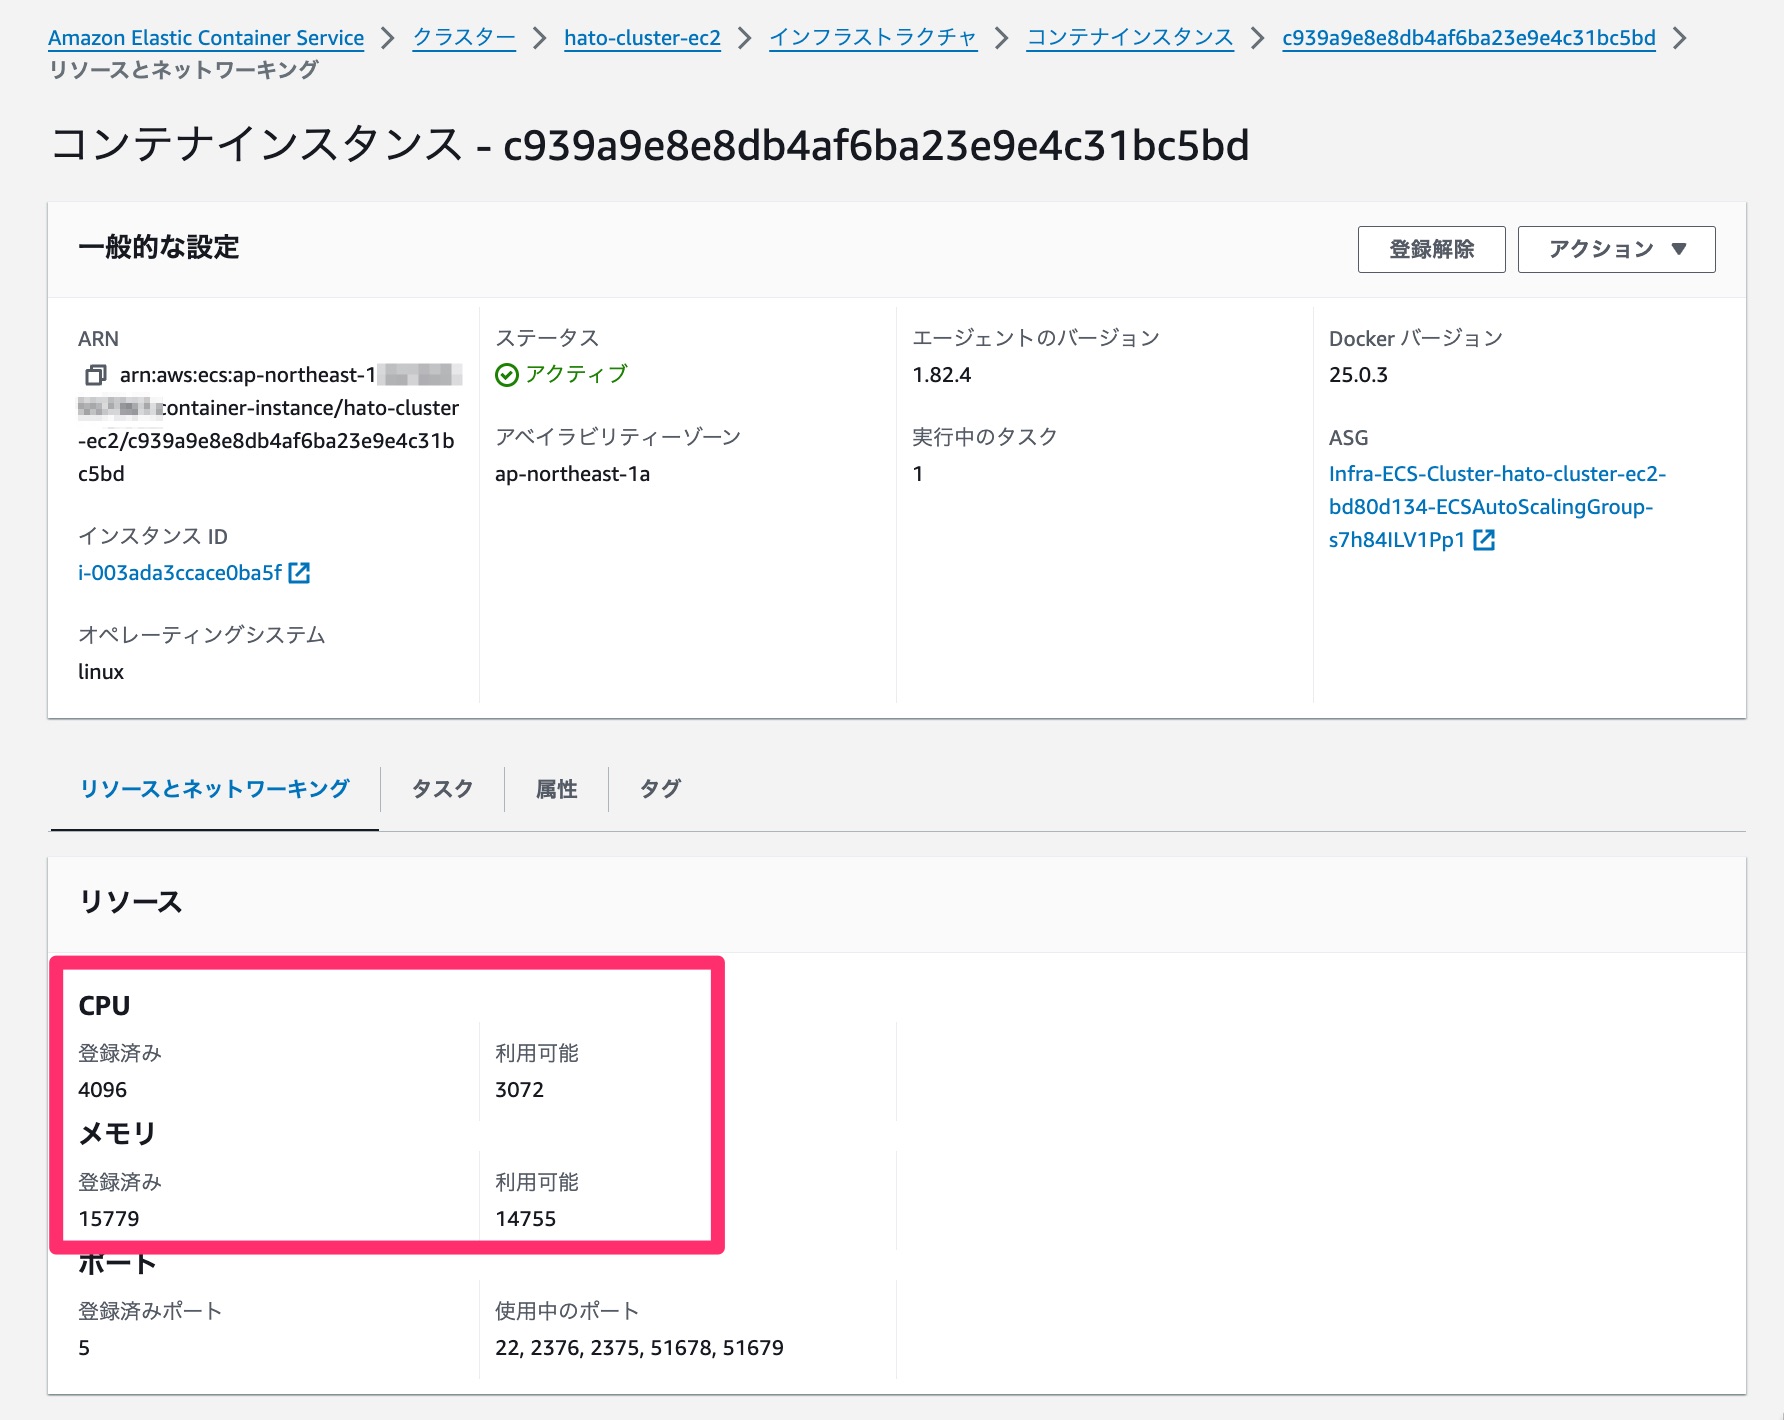The width and height of the screenshot is (1784, 1420).
Task: Open the 属性 tab
Action: pyautogui.click(x=557, y=789)
